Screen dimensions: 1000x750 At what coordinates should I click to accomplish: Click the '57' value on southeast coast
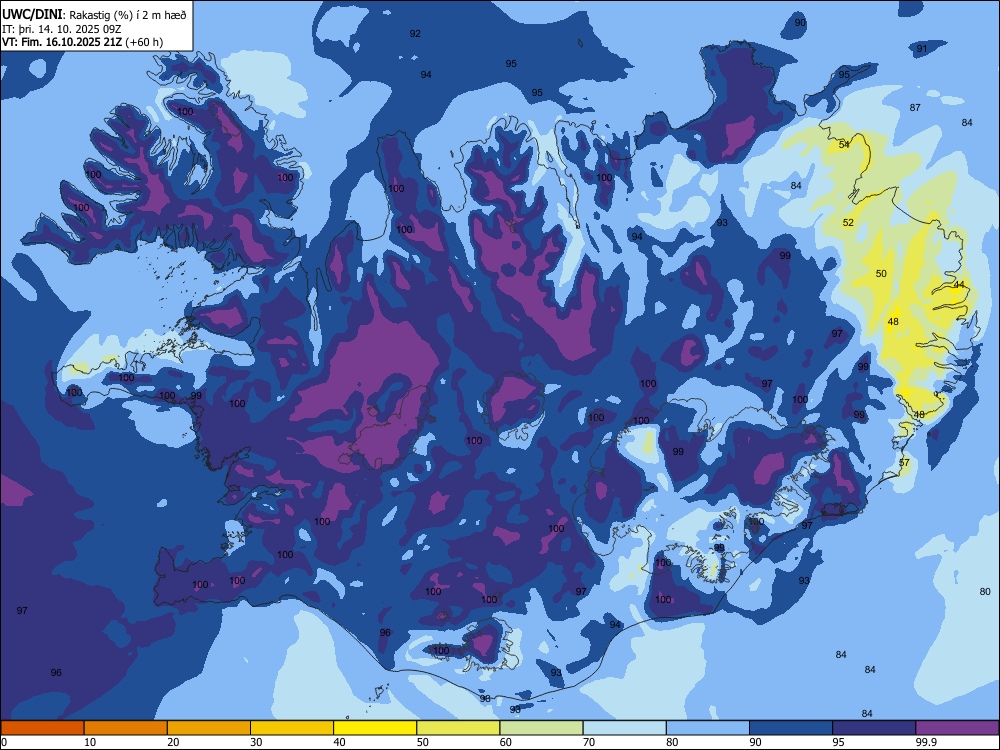[904, 462]
